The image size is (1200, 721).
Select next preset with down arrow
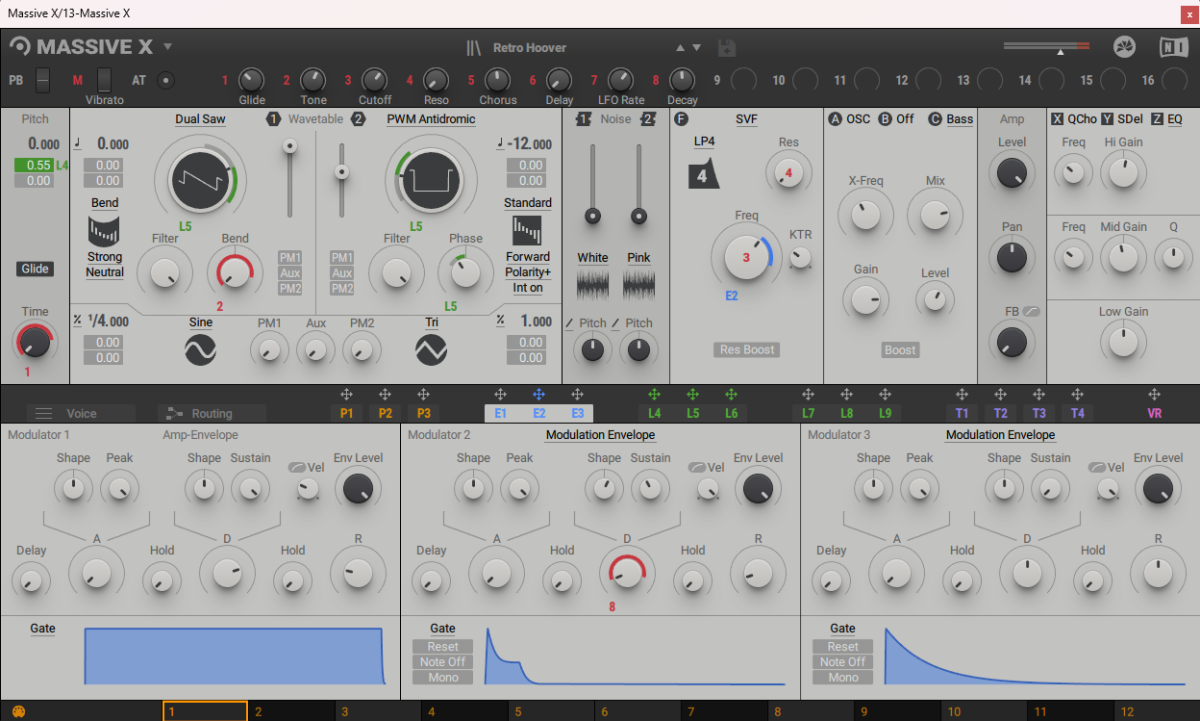[697, 47]
